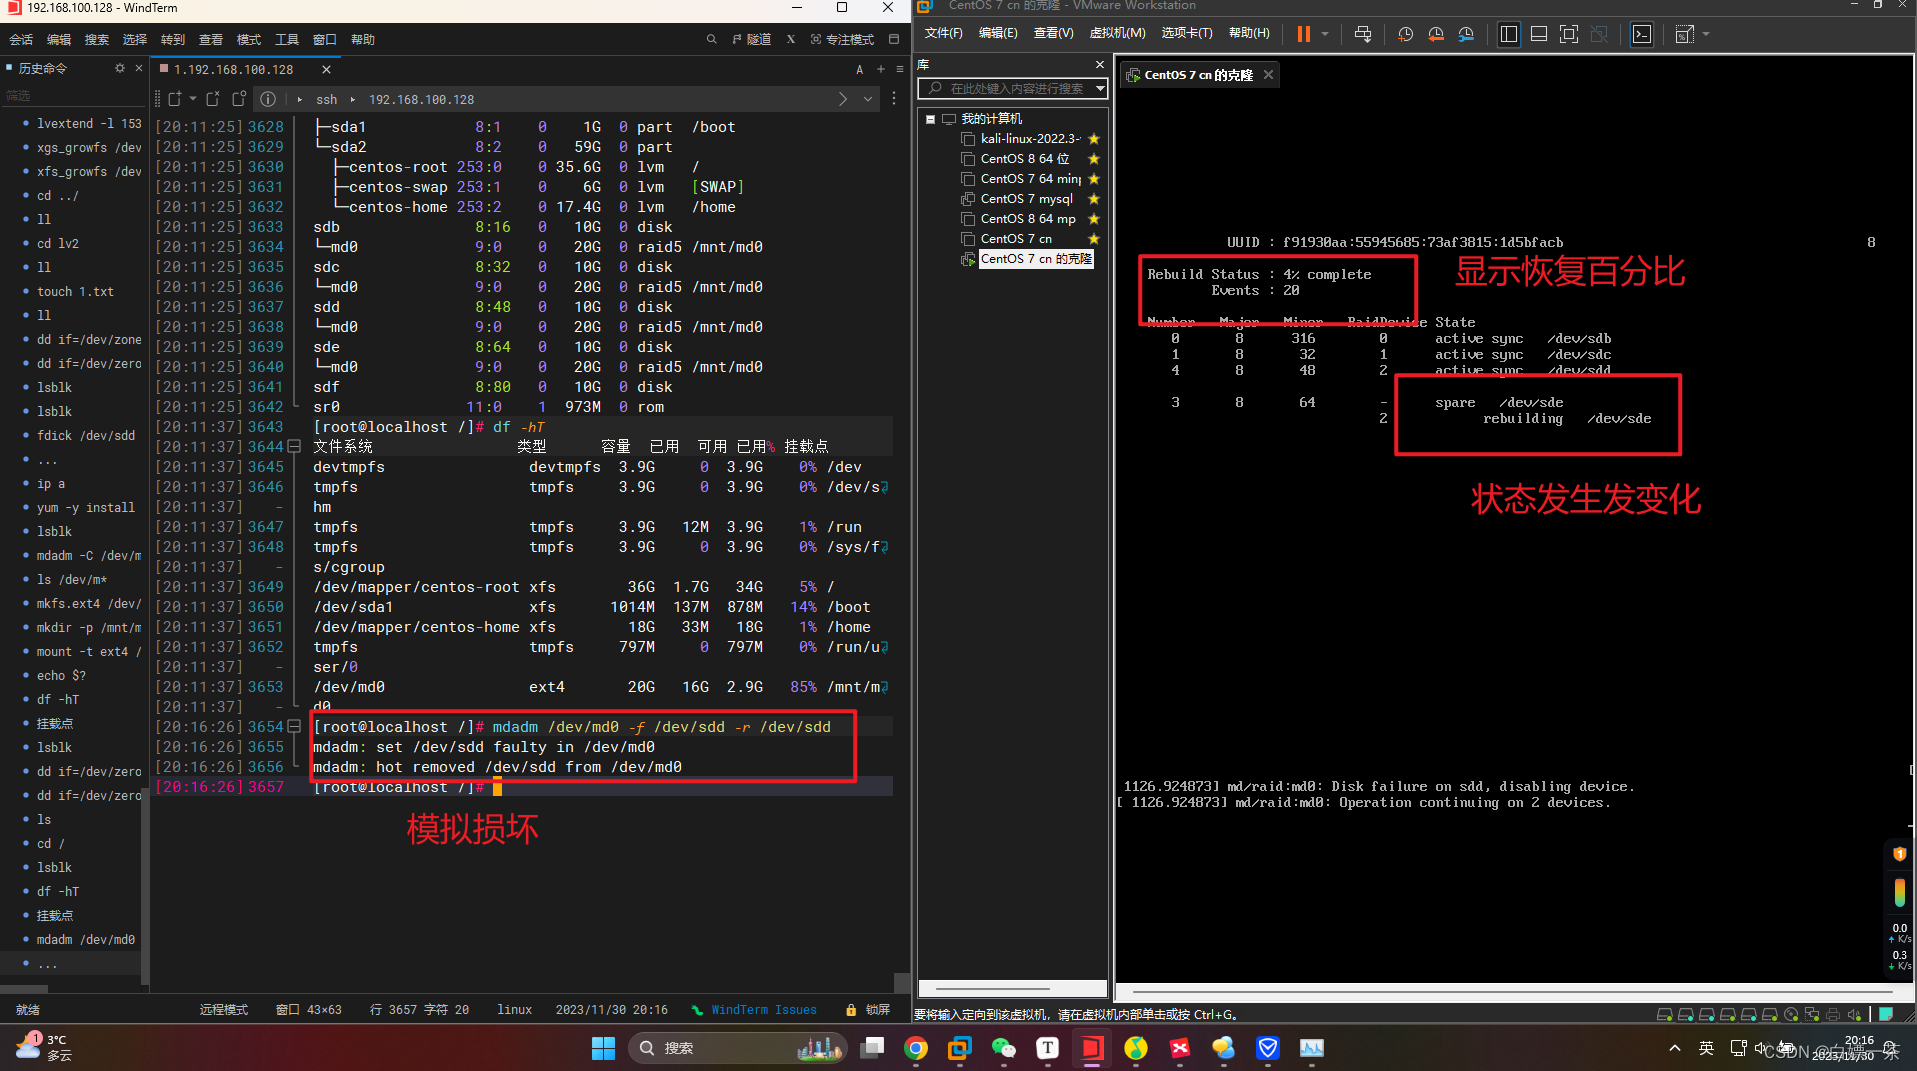Click VMware stretch guest display icon
Image resolution: width=1917 pixels, height=1071 pixels.
pos(1684,34)
